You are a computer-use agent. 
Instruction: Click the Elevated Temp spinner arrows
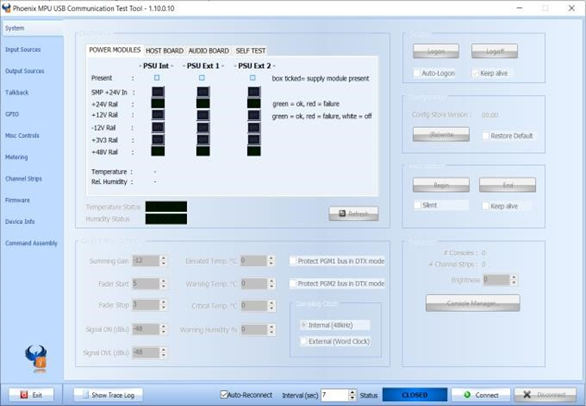(272, 261)
